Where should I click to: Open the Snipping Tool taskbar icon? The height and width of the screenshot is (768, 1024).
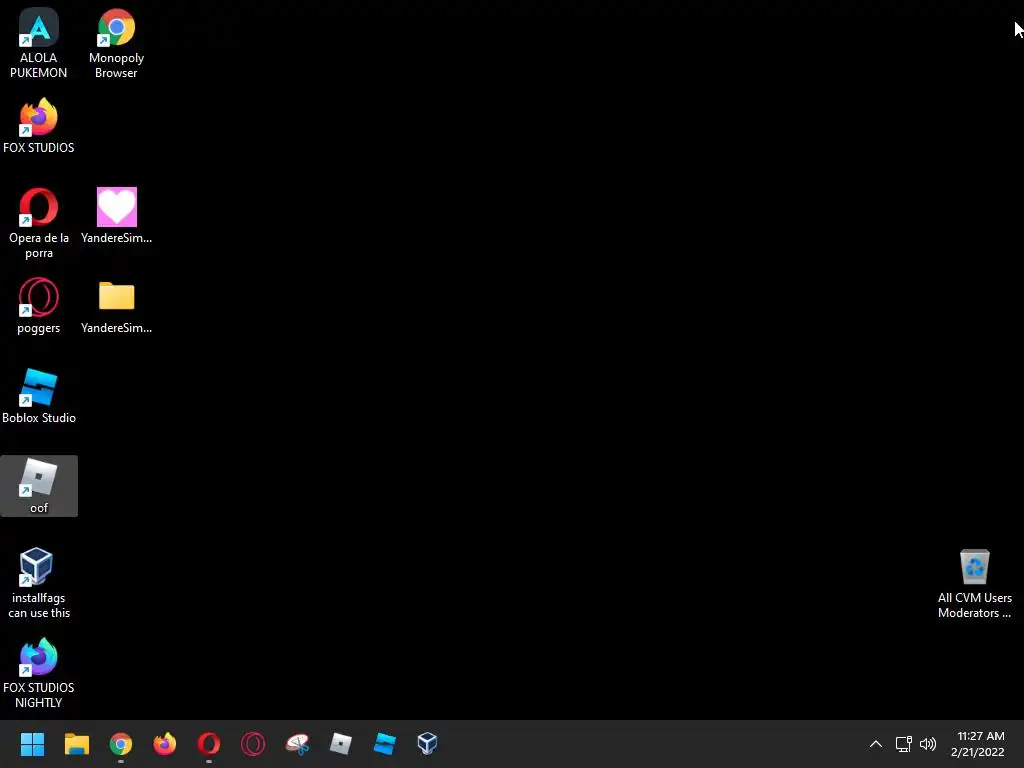(x=297, y=743)
